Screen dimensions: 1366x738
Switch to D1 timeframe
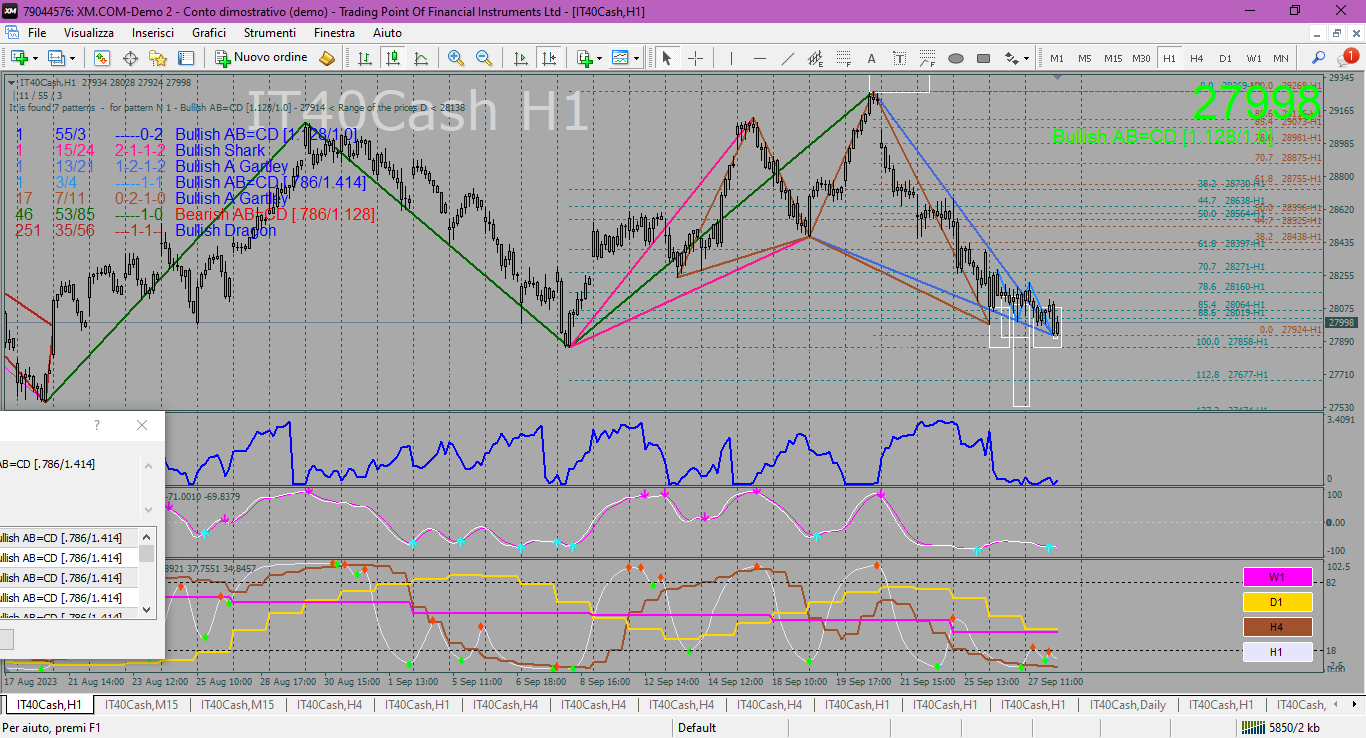[x=1225, y=58]
